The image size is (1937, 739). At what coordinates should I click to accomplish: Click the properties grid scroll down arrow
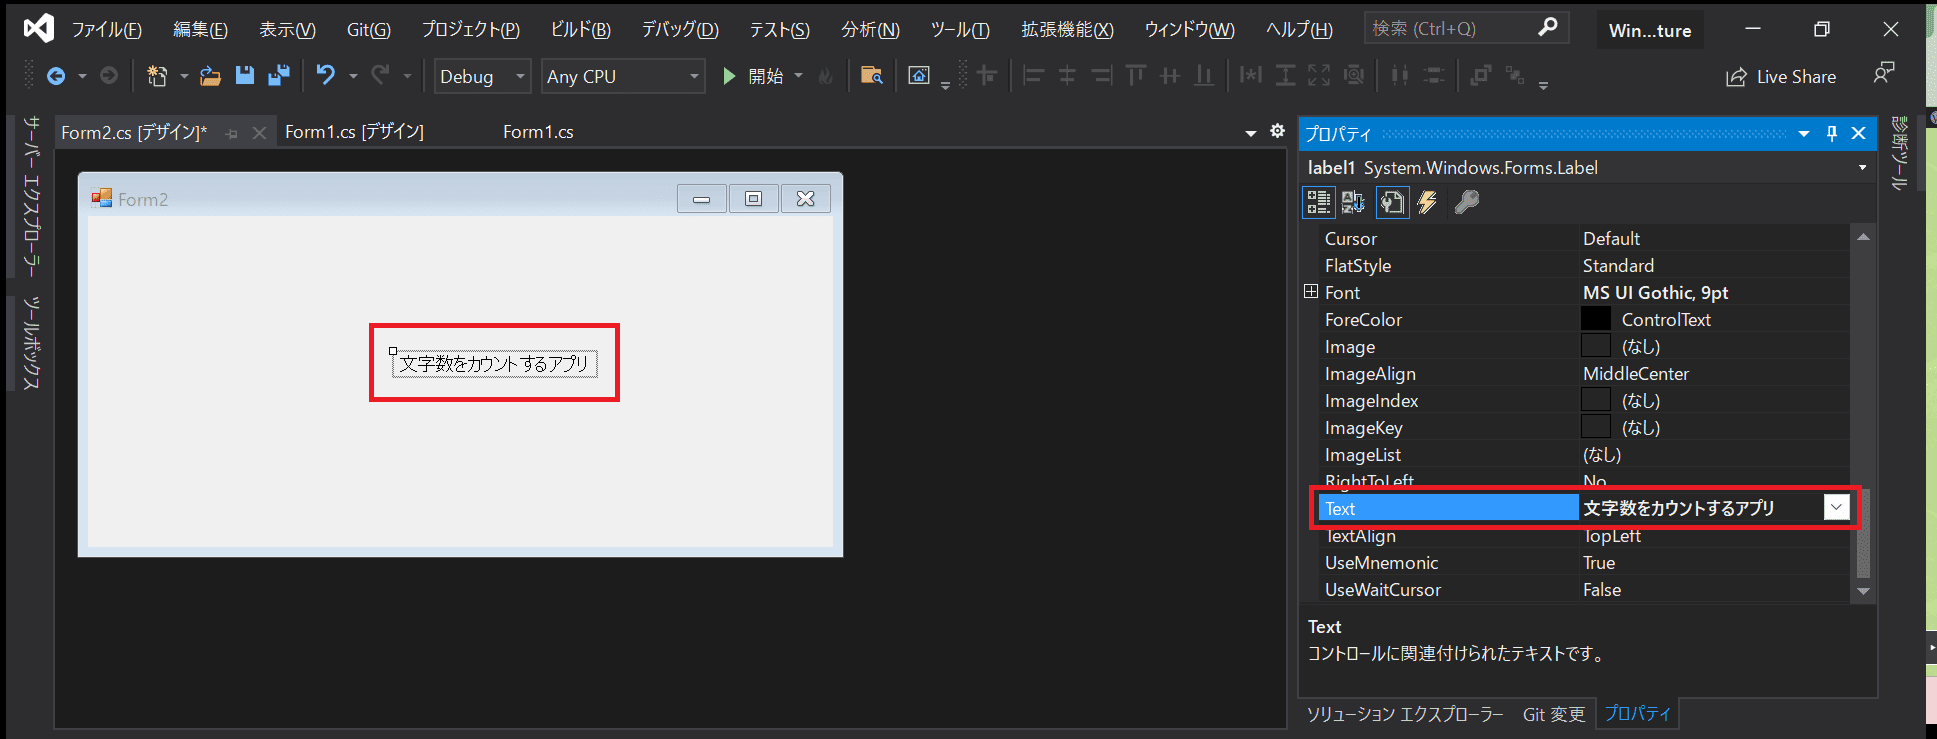point(1863,591)
